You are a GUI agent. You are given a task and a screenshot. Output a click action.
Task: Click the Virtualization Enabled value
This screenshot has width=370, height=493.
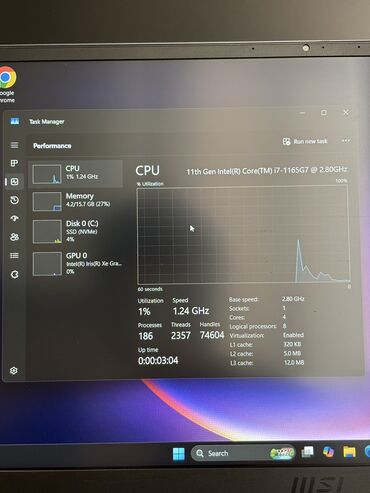tap(293, 335)
